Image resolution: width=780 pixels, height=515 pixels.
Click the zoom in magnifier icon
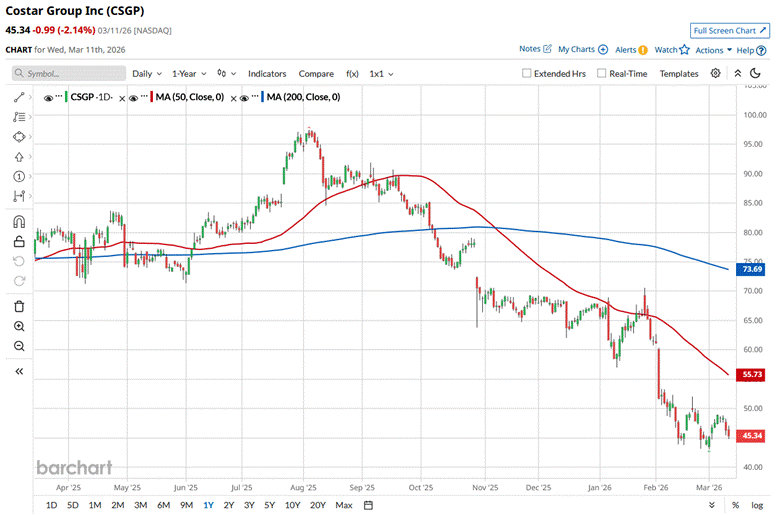tap(19, 326)
